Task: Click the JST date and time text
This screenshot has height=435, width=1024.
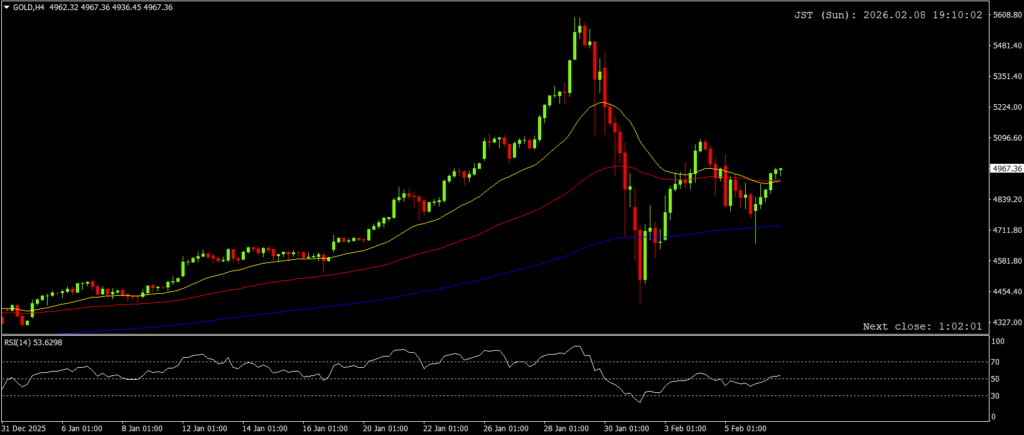Action: [x=887, y=16]
